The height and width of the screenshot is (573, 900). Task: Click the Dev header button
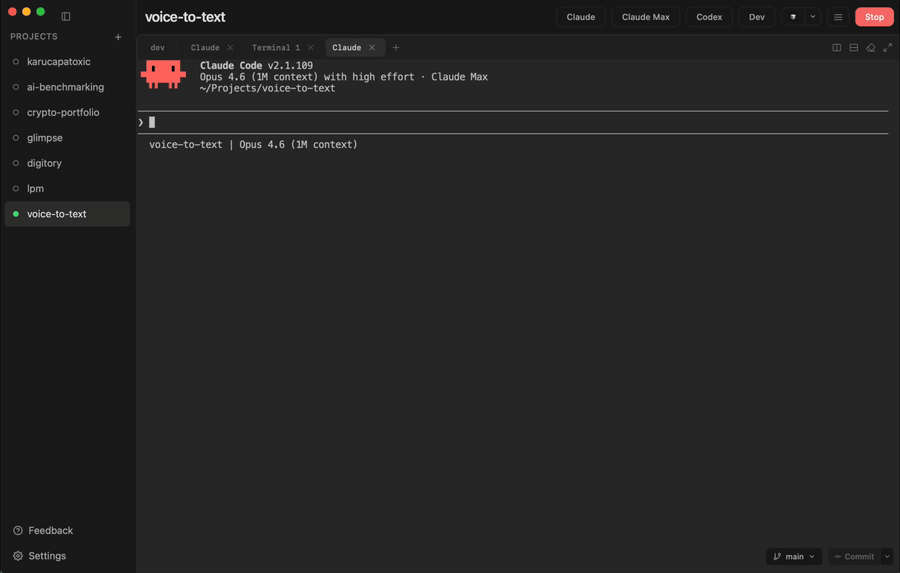[757, 17]
